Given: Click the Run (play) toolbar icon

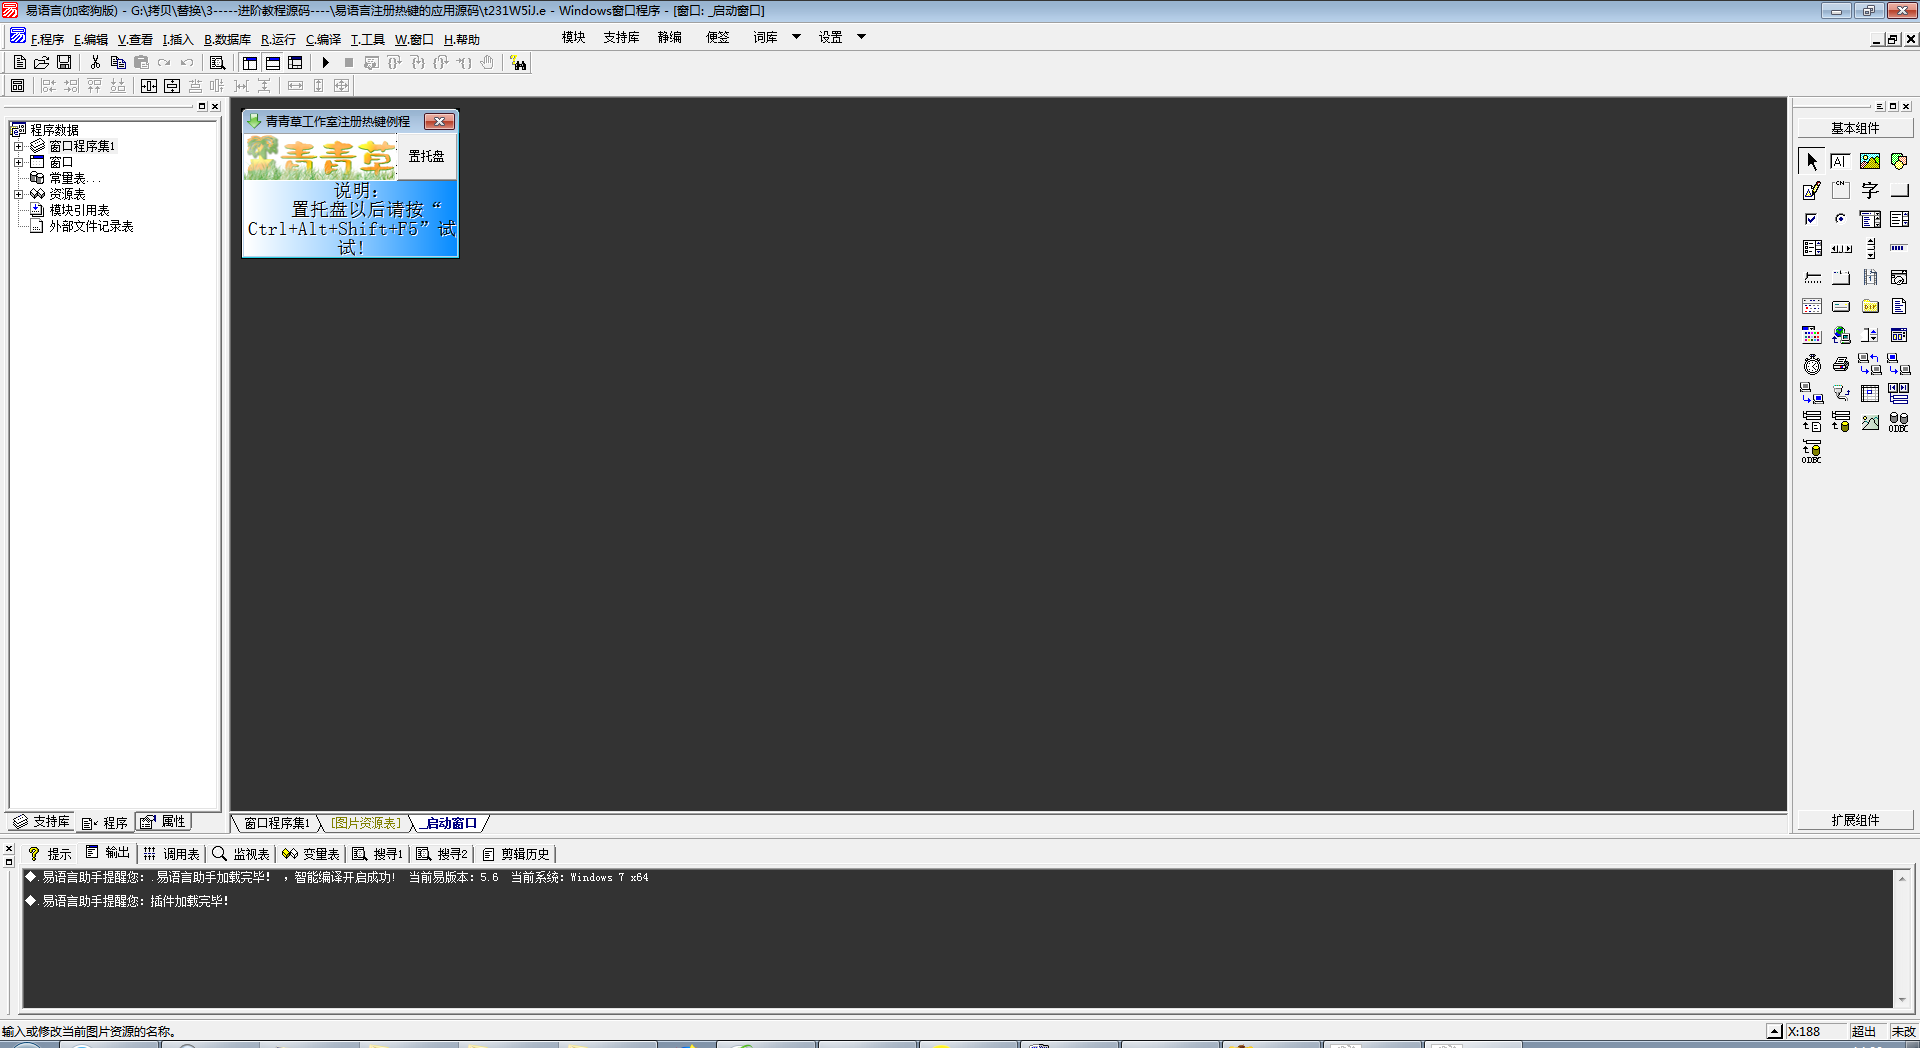Looking at the screenshot, I should (x=325, y=63).
